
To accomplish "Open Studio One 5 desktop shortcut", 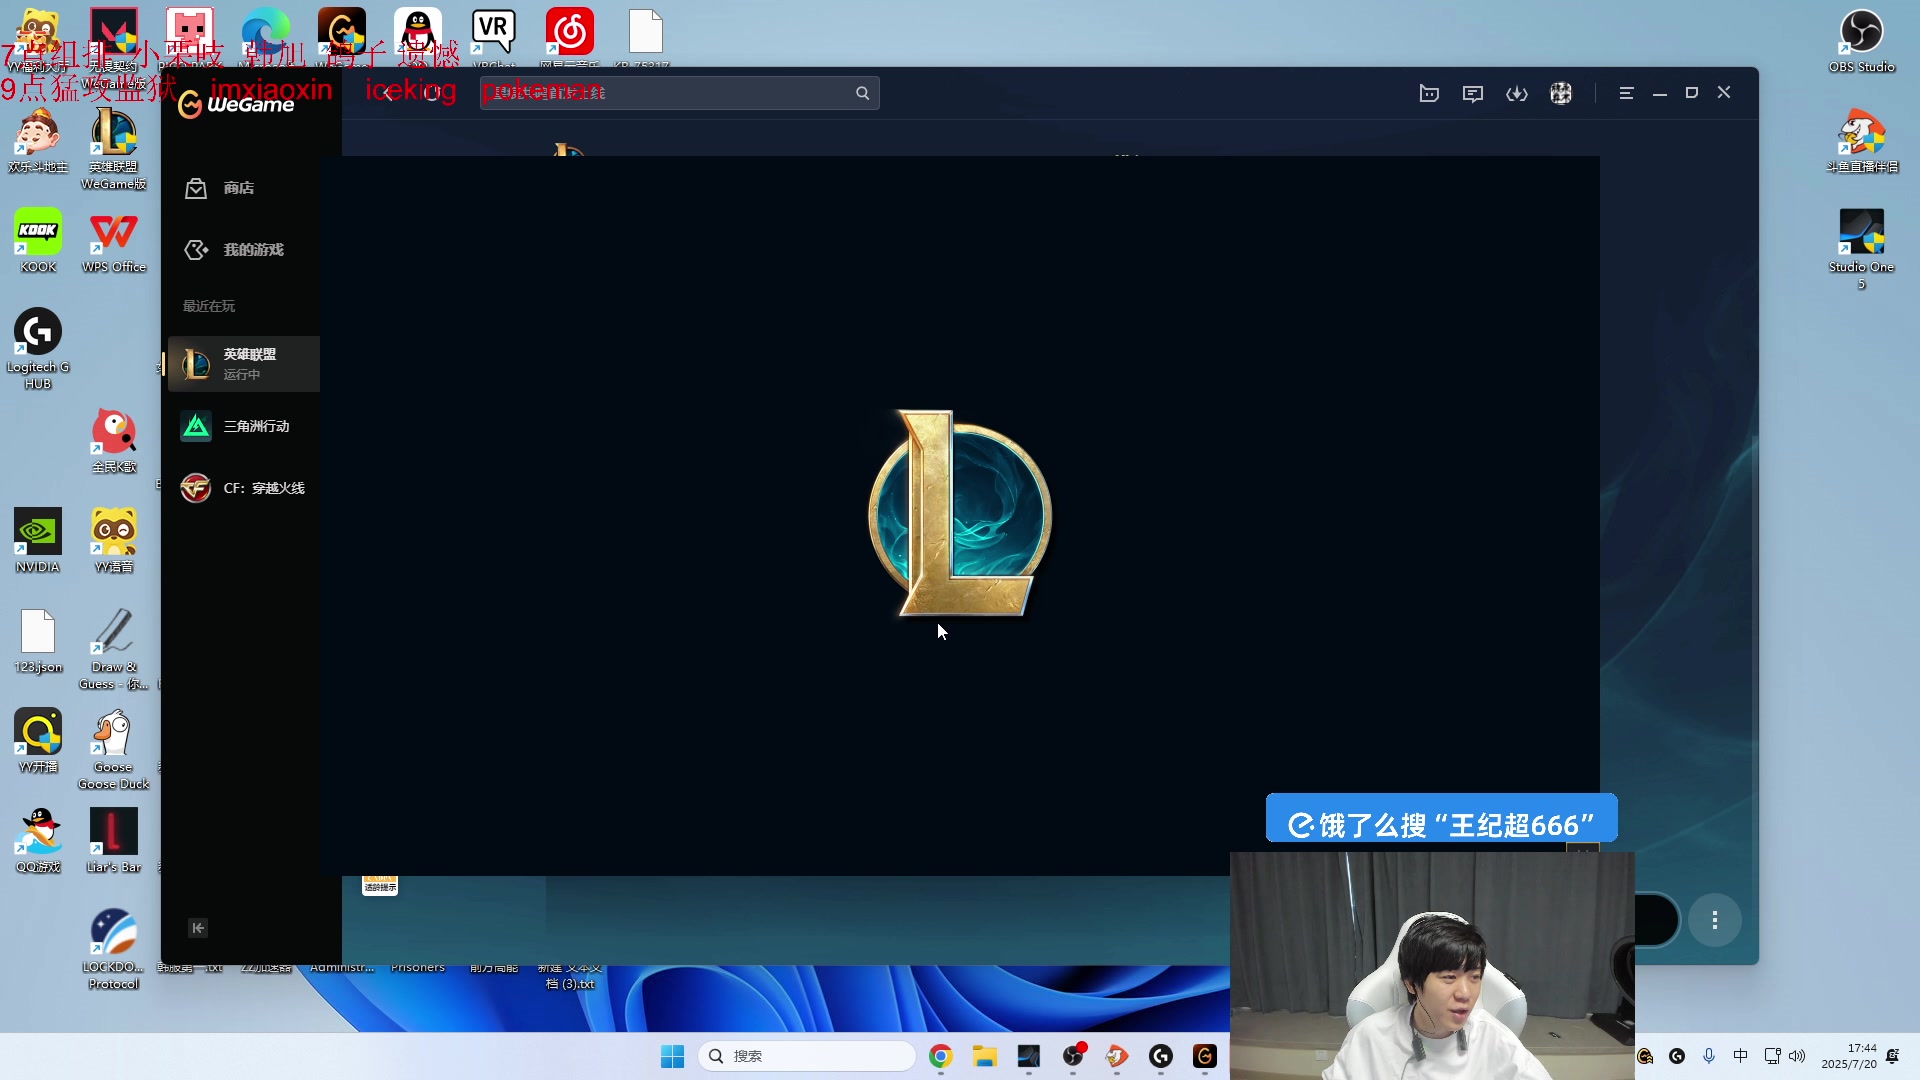I will click(x=1861, y=248).
